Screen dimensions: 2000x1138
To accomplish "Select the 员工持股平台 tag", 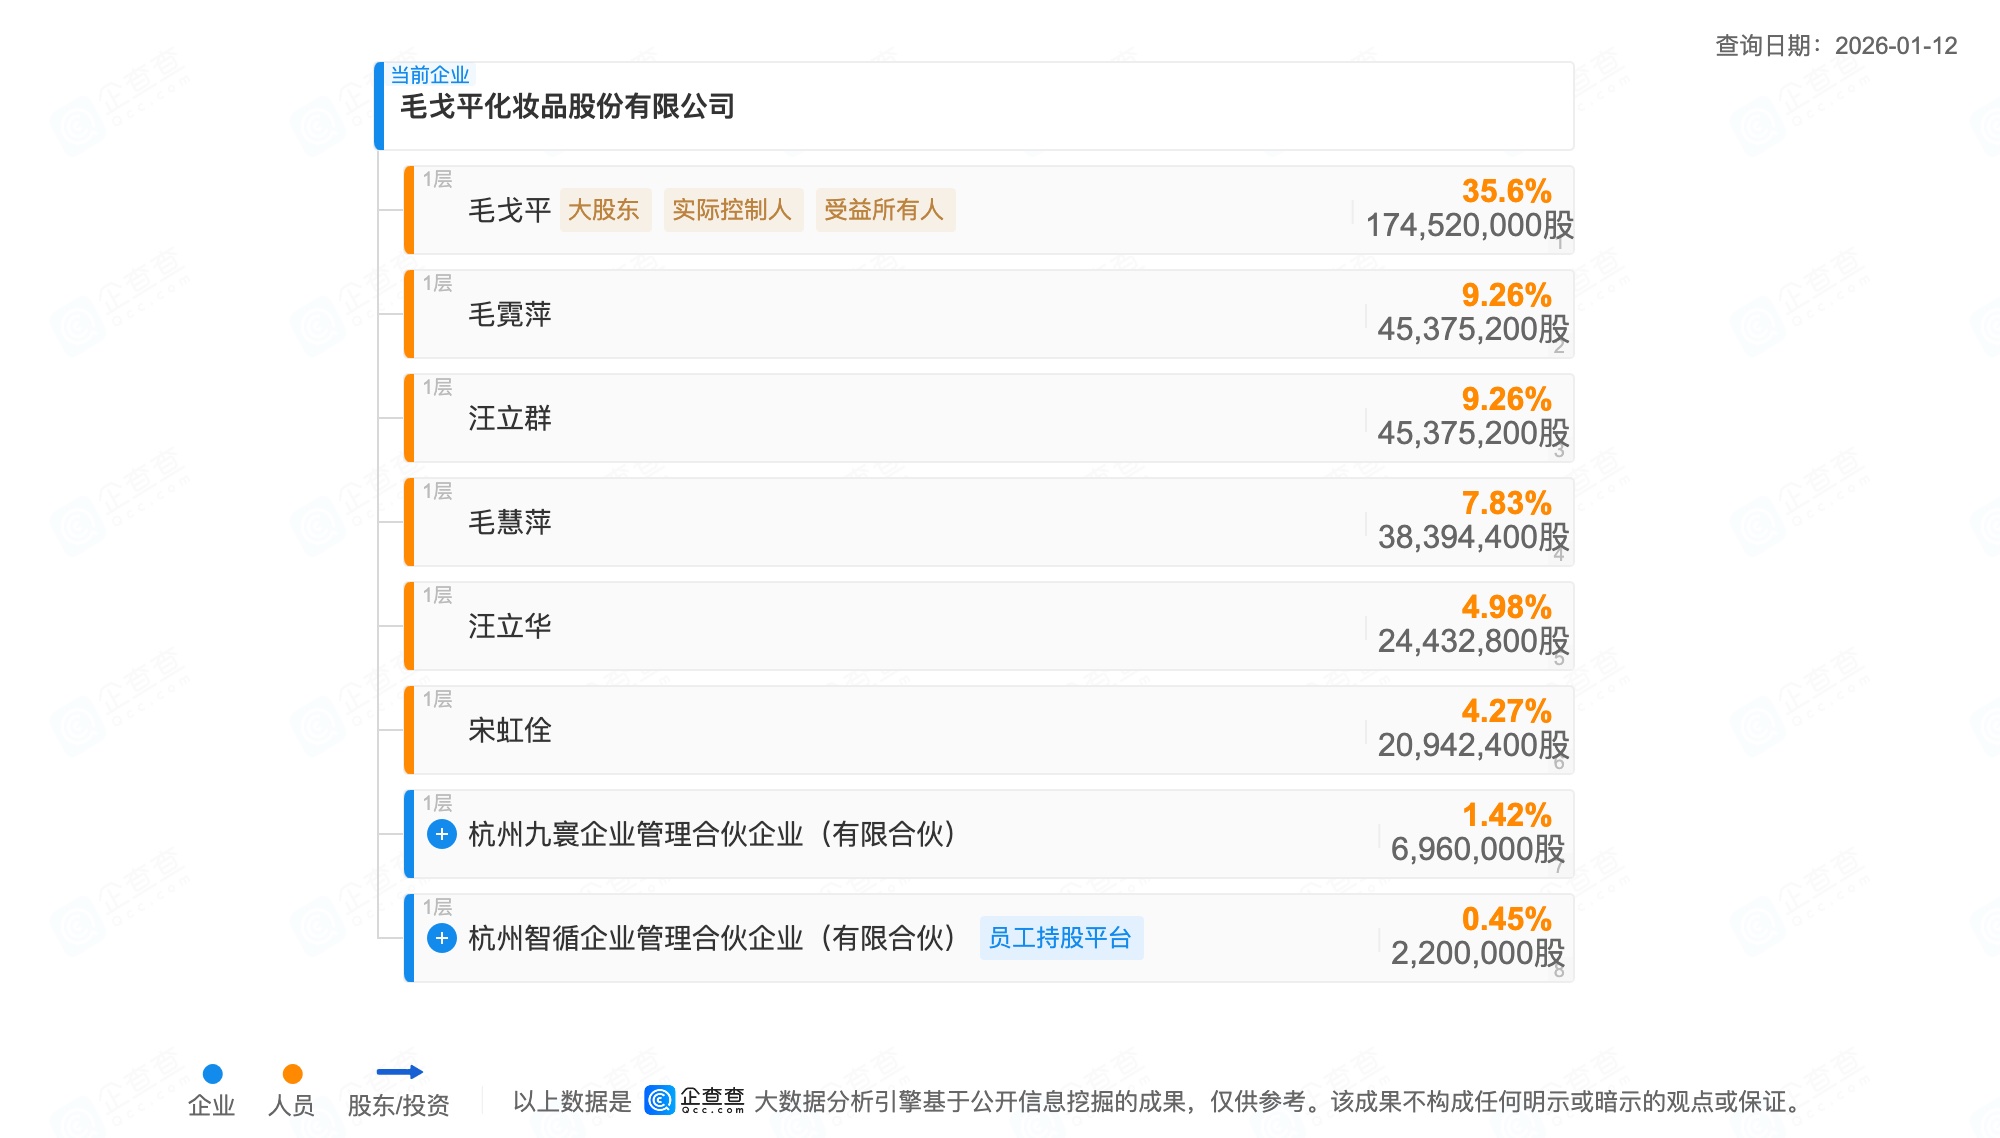I will [1060, 938].
